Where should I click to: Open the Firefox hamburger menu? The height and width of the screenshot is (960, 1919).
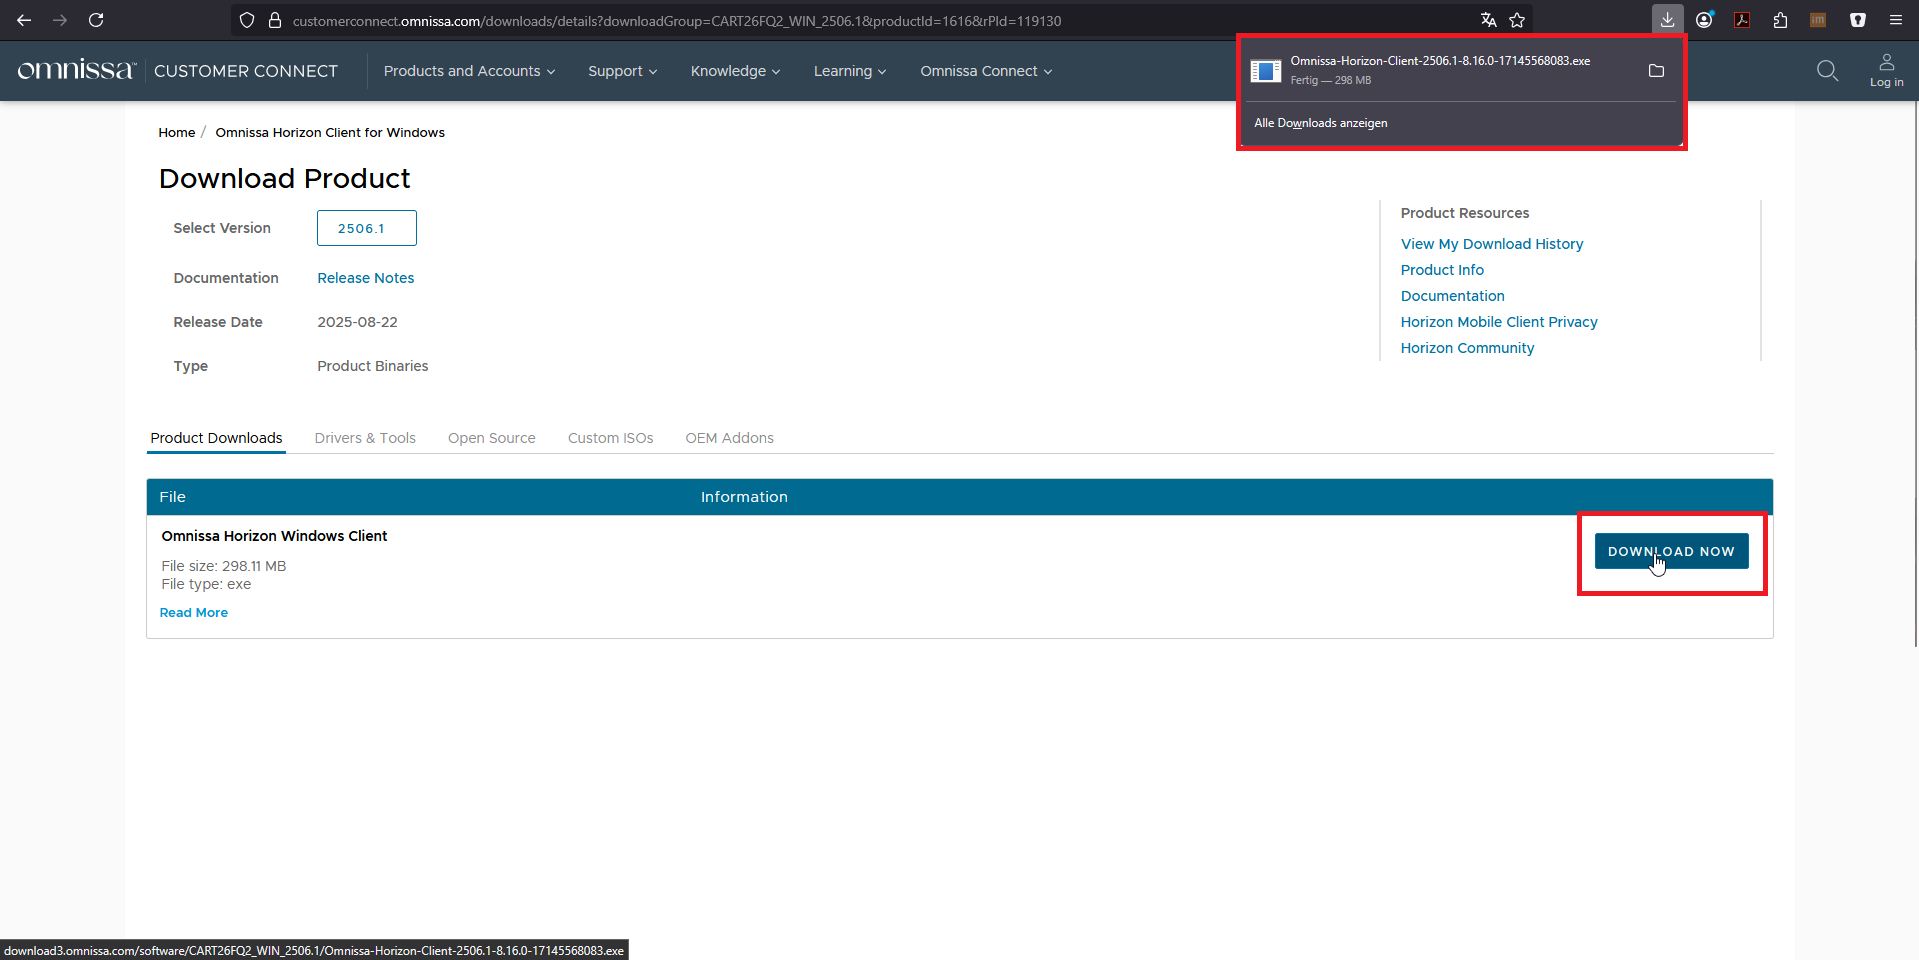click(x=1895, y=20)
